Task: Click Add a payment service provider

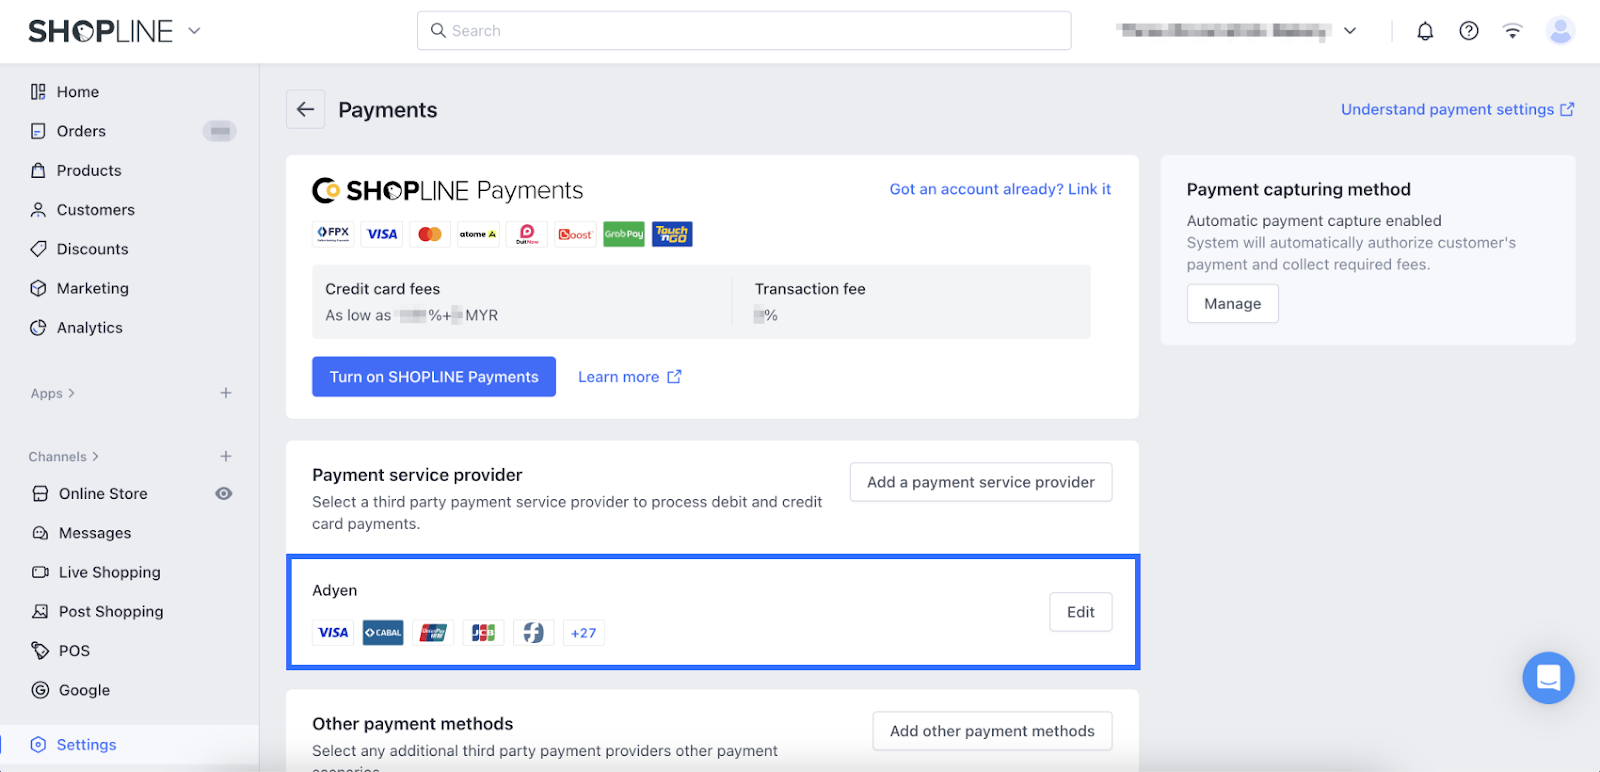Action: (981, 482)
